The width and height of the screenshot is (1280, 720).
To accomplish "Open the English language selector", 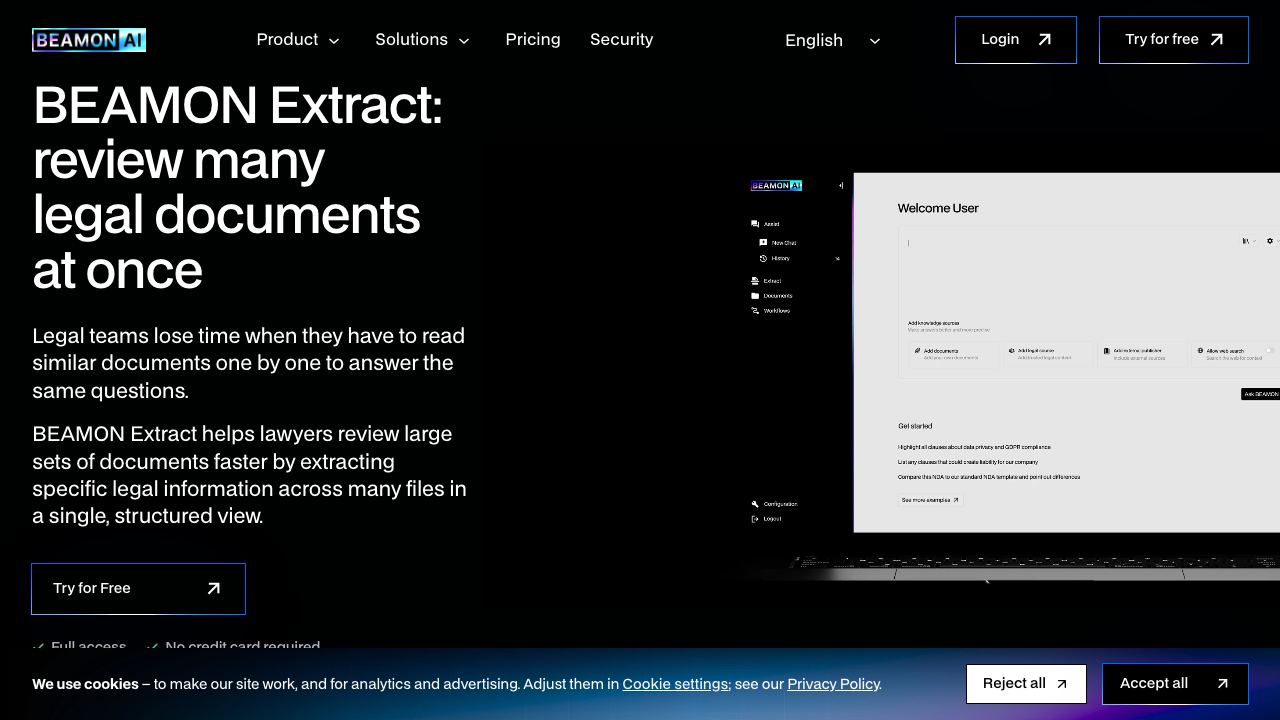I will click(832, 40).
